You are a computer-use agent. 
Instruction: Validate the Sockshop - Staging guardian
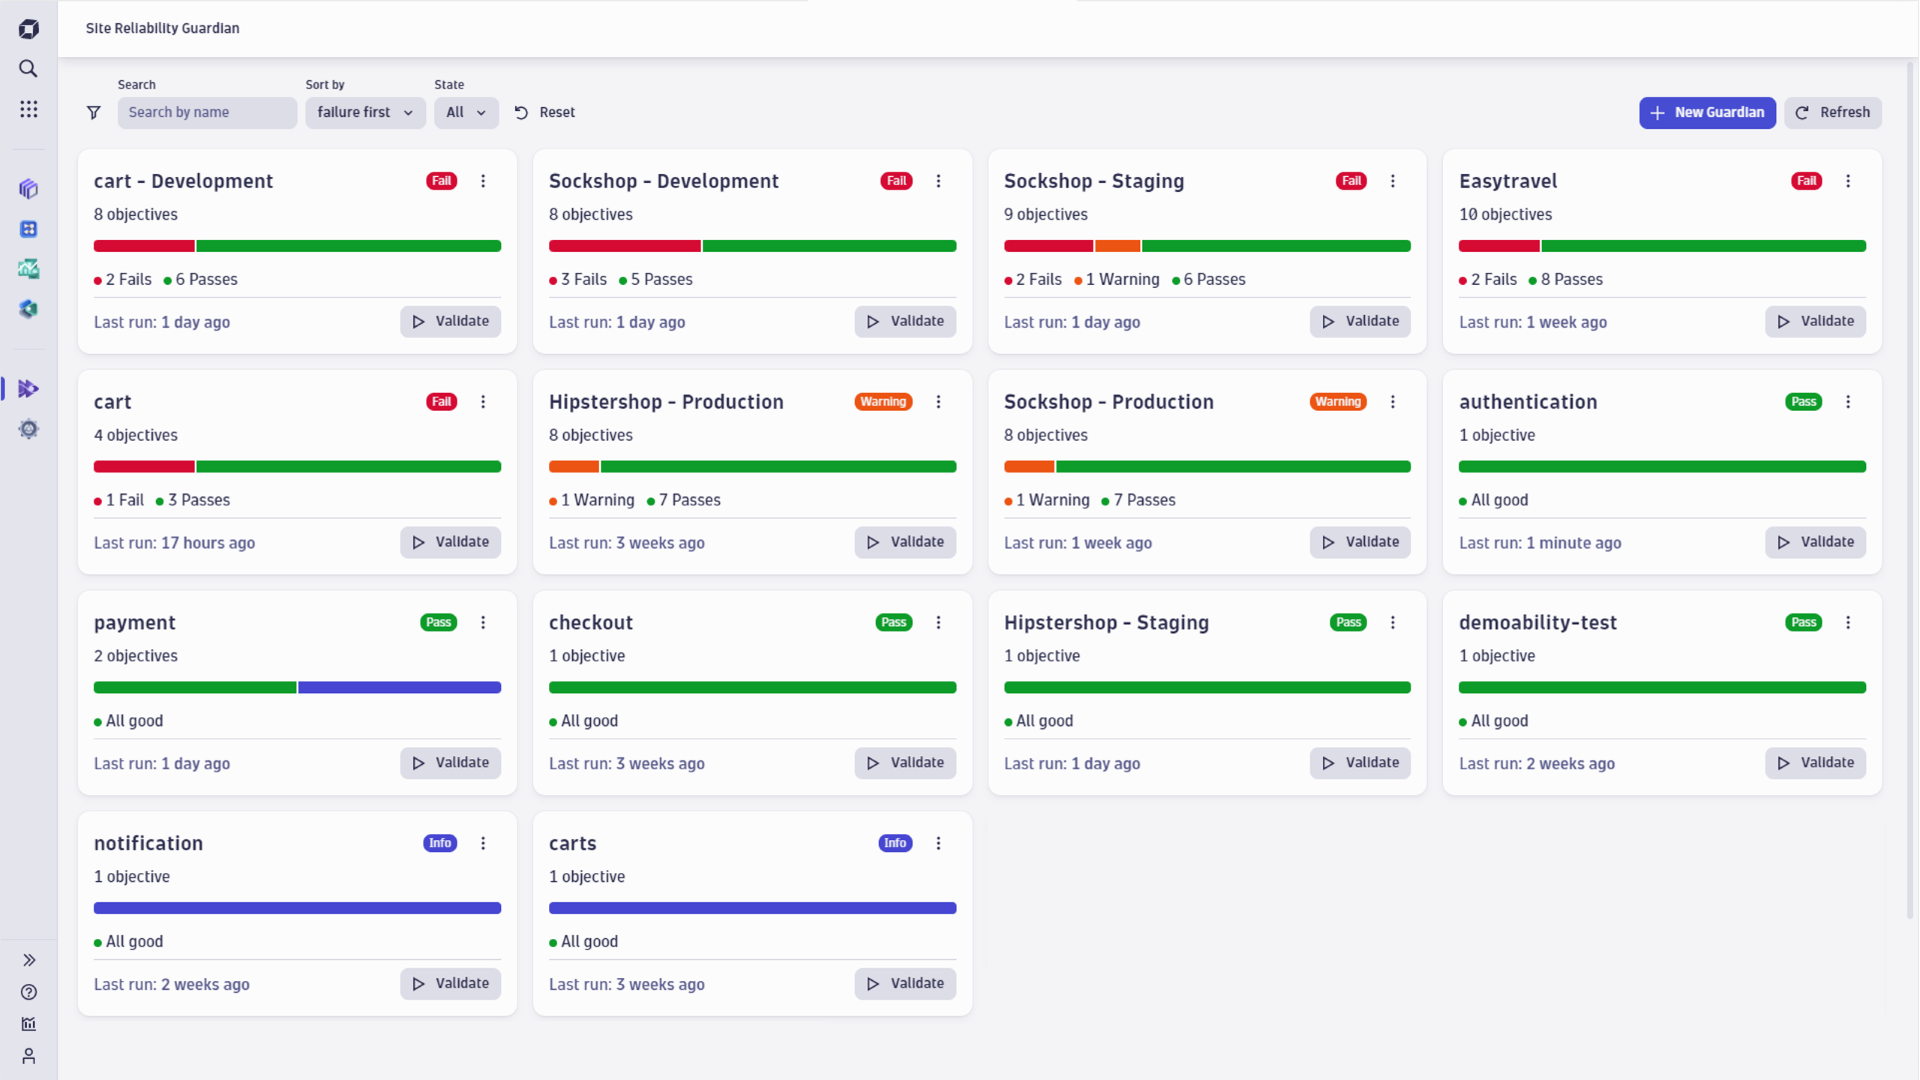coord(1360,322)
